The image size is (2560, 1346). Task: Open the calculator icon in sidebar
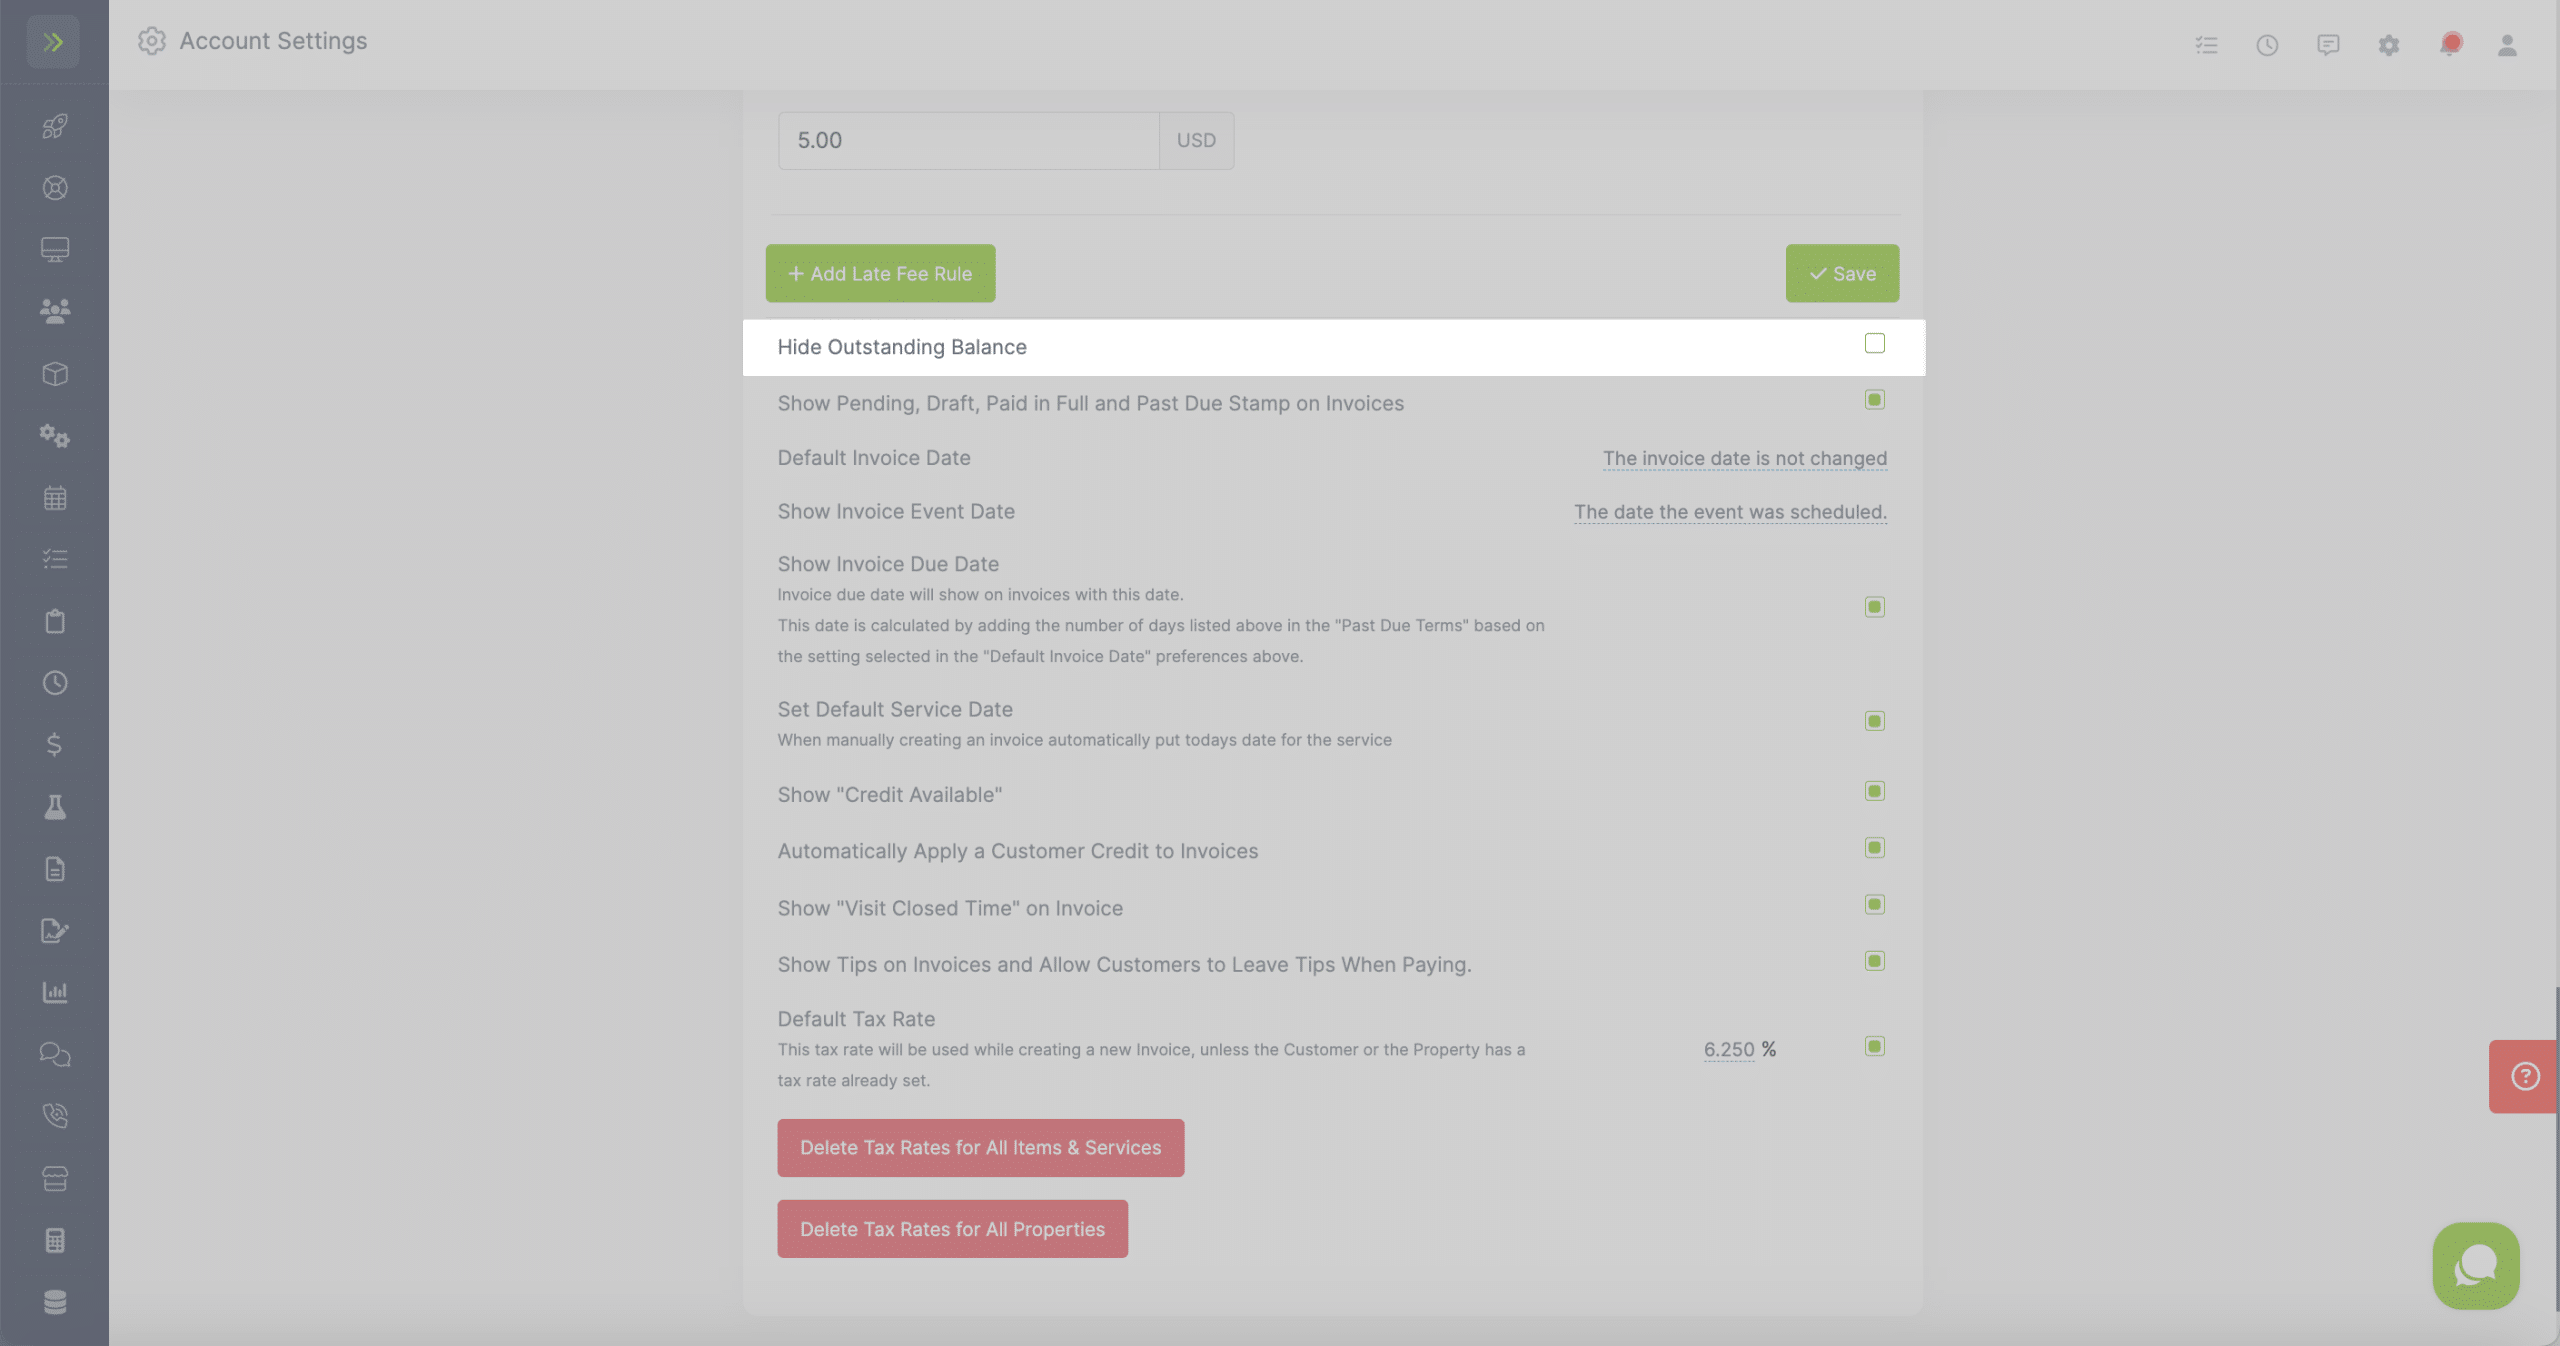tap(55, 1240)
